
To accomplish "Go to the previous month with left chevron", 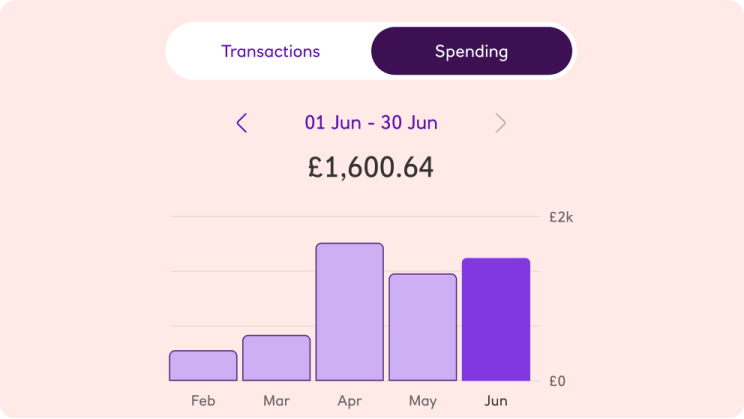I will pos(241,123).
